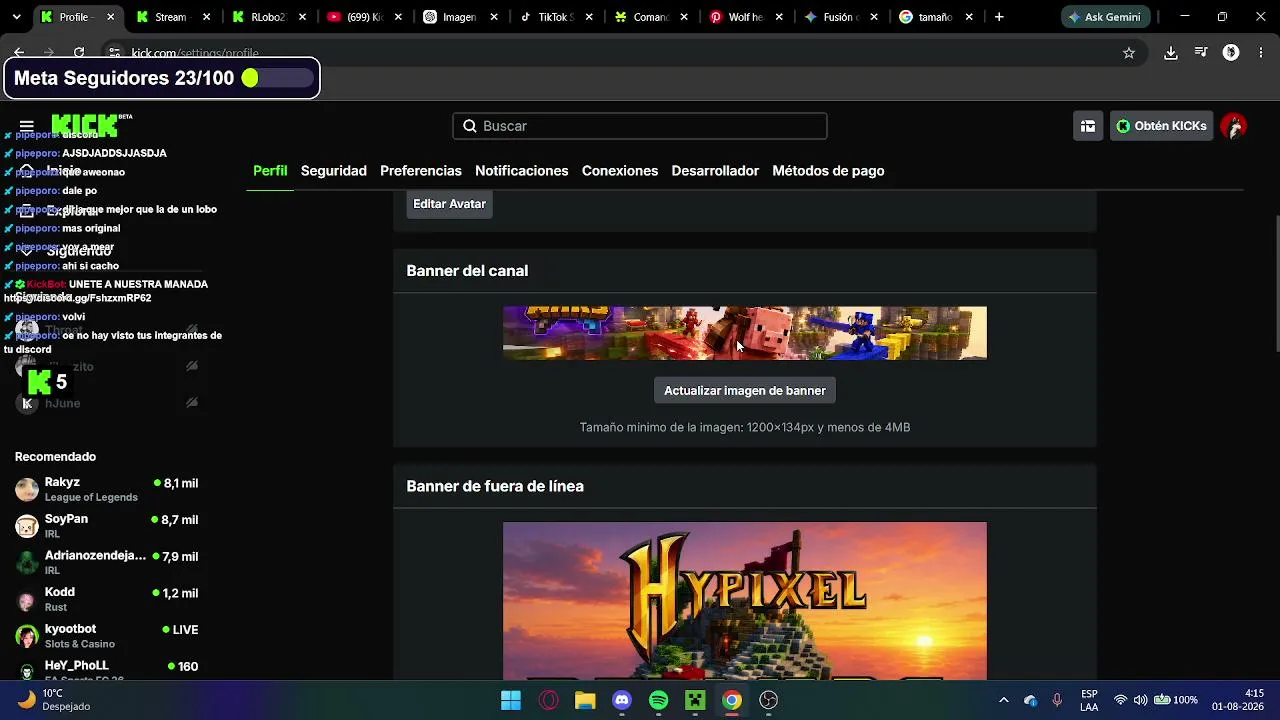This screenshot has width=1280, height=720.
Task: Switch to the YouTube (699) browser tab
Action: tap(362, 17)
